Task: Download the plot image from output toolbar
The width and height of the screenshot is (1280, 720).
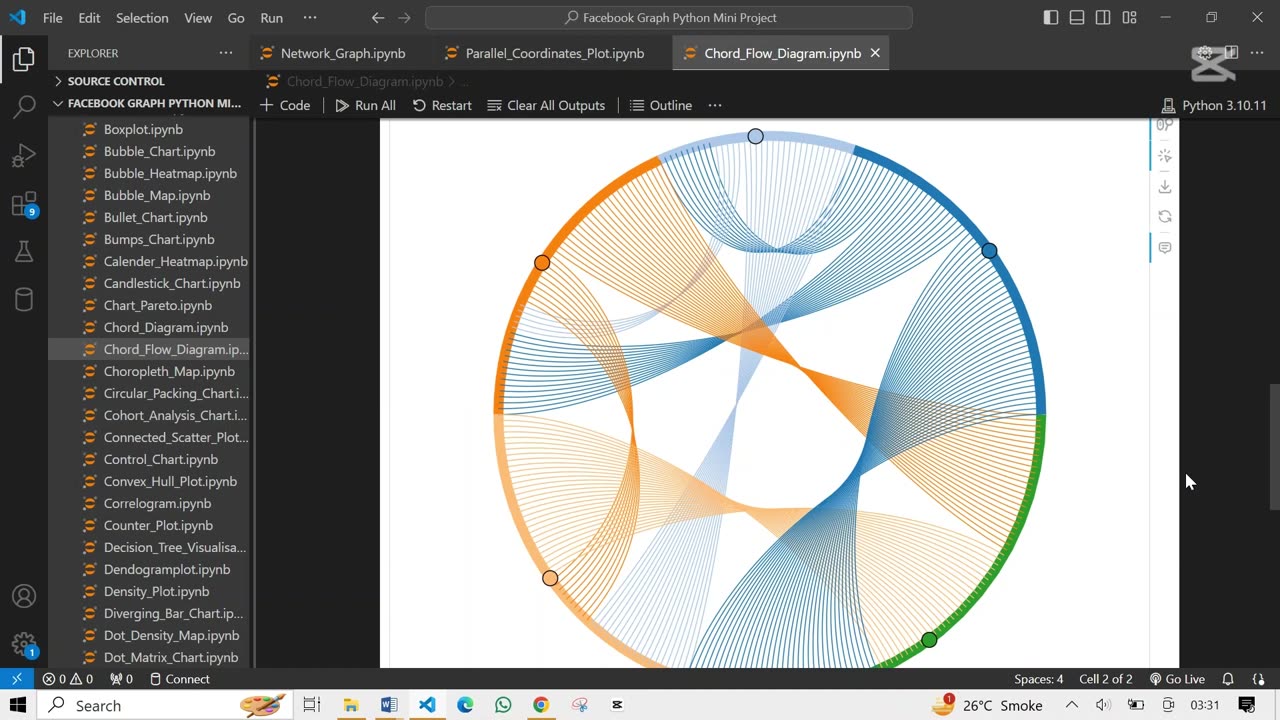Action: coord(1165,186)
